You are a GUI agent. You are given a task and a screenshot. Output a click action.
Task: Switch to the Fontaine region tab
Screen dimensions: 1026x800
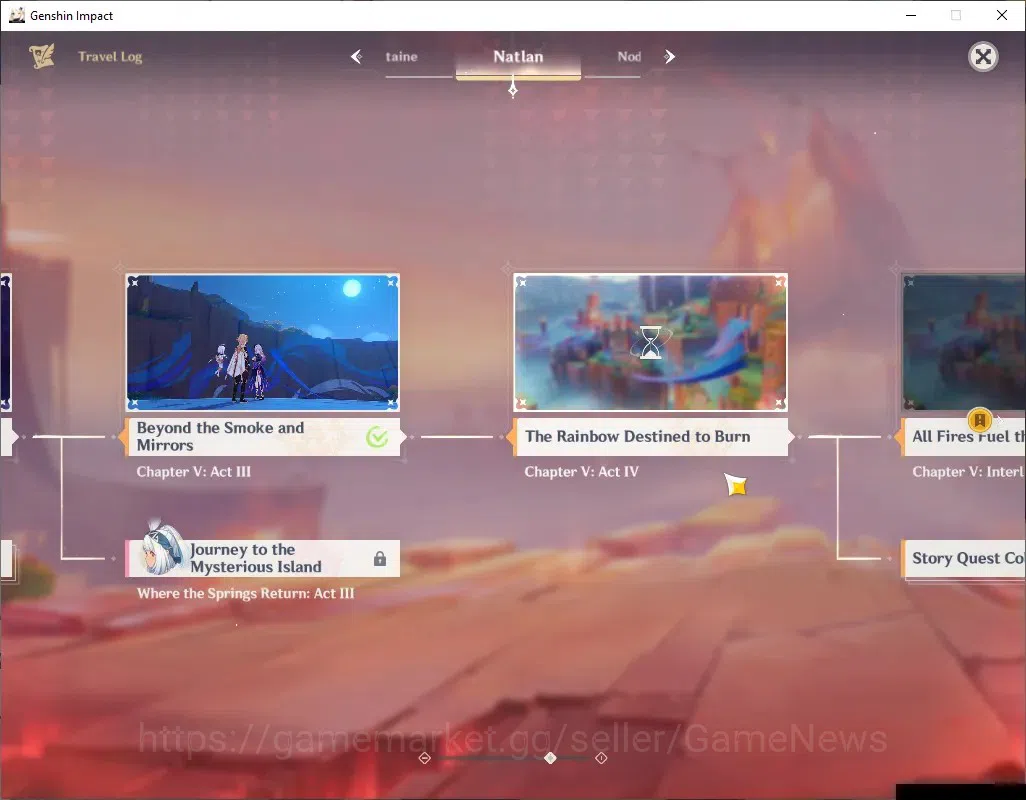coord(401,57)
